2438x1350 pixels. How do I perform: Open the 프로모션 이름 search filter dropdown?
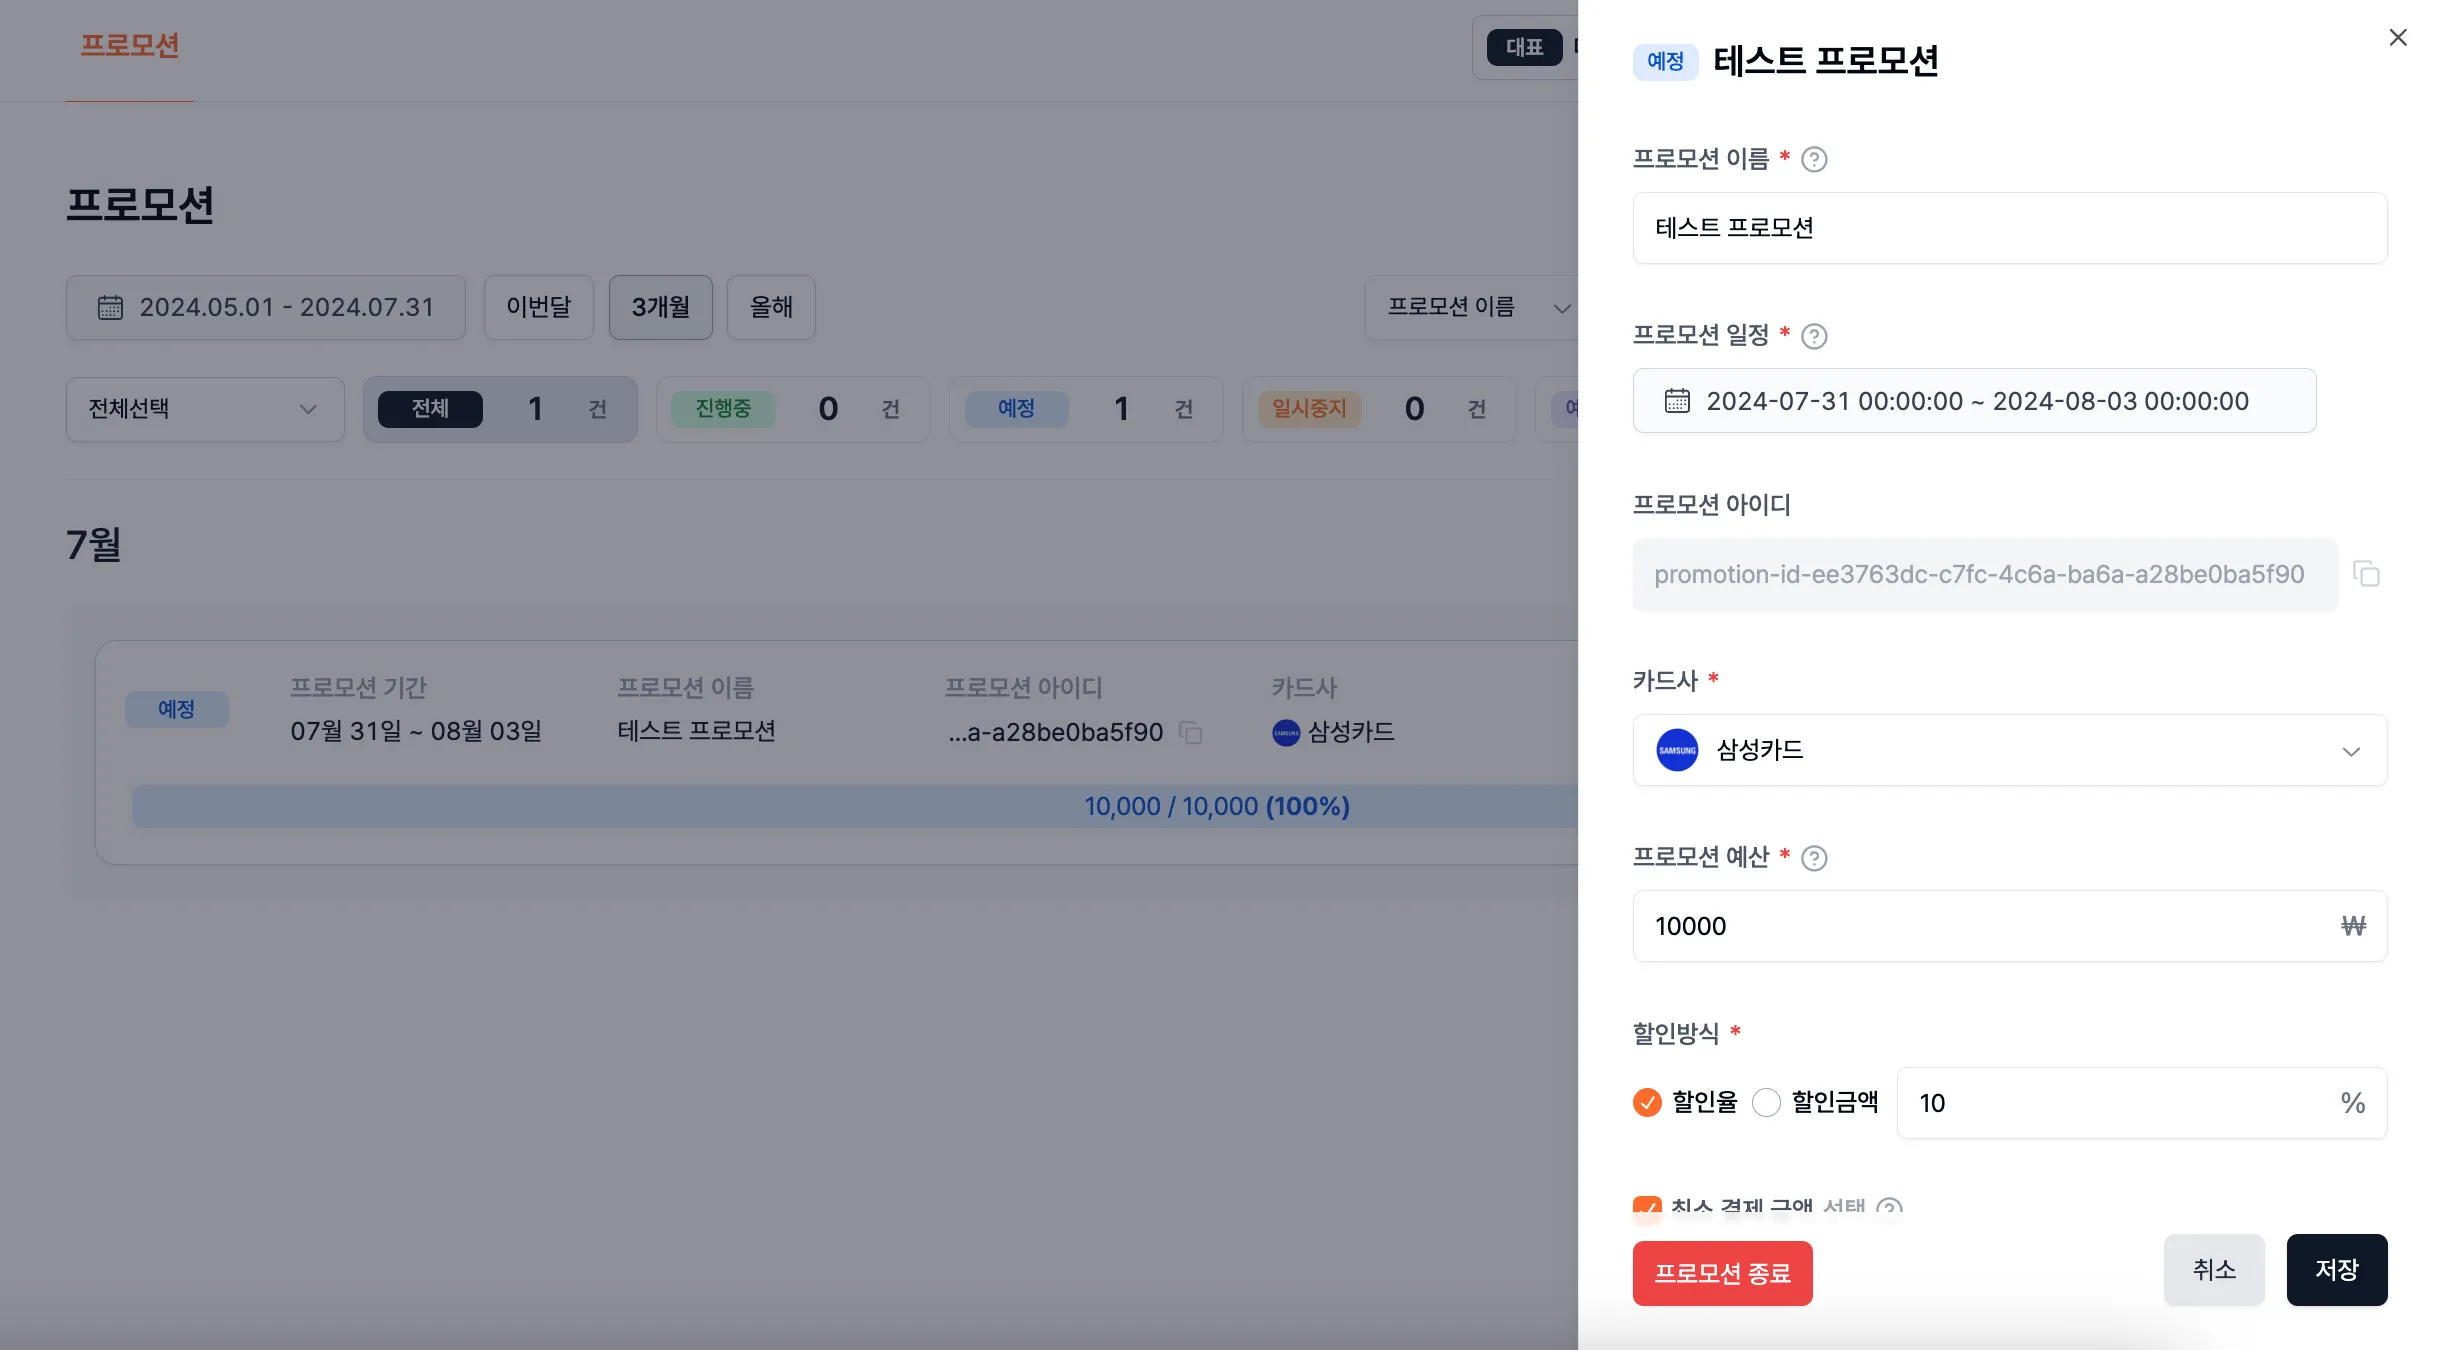(1471, 307)
